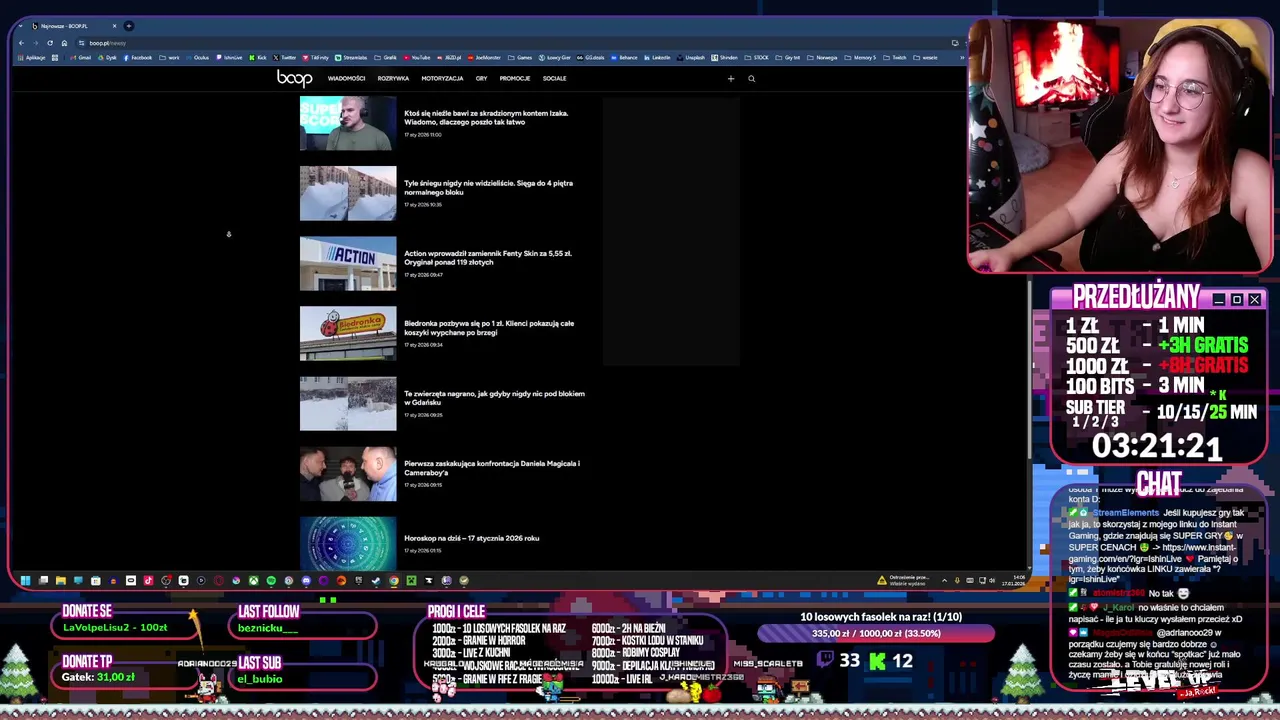Open File Explorer from the taskbar
The width and height of the screenshot is (1280, 720).
[60, 580]
